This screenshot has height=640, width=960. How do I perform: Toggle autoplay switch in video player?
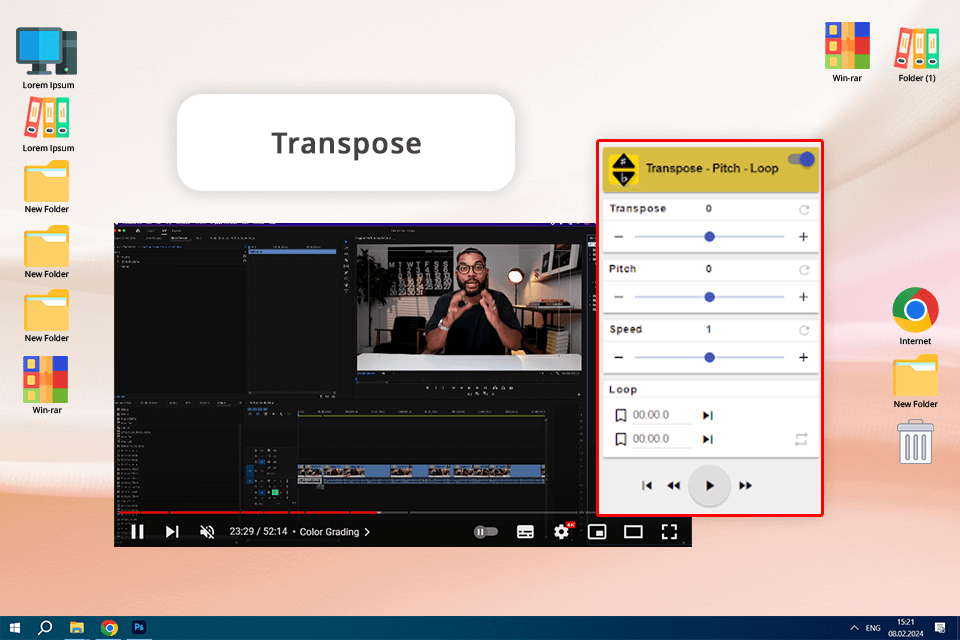coord(486,532)
